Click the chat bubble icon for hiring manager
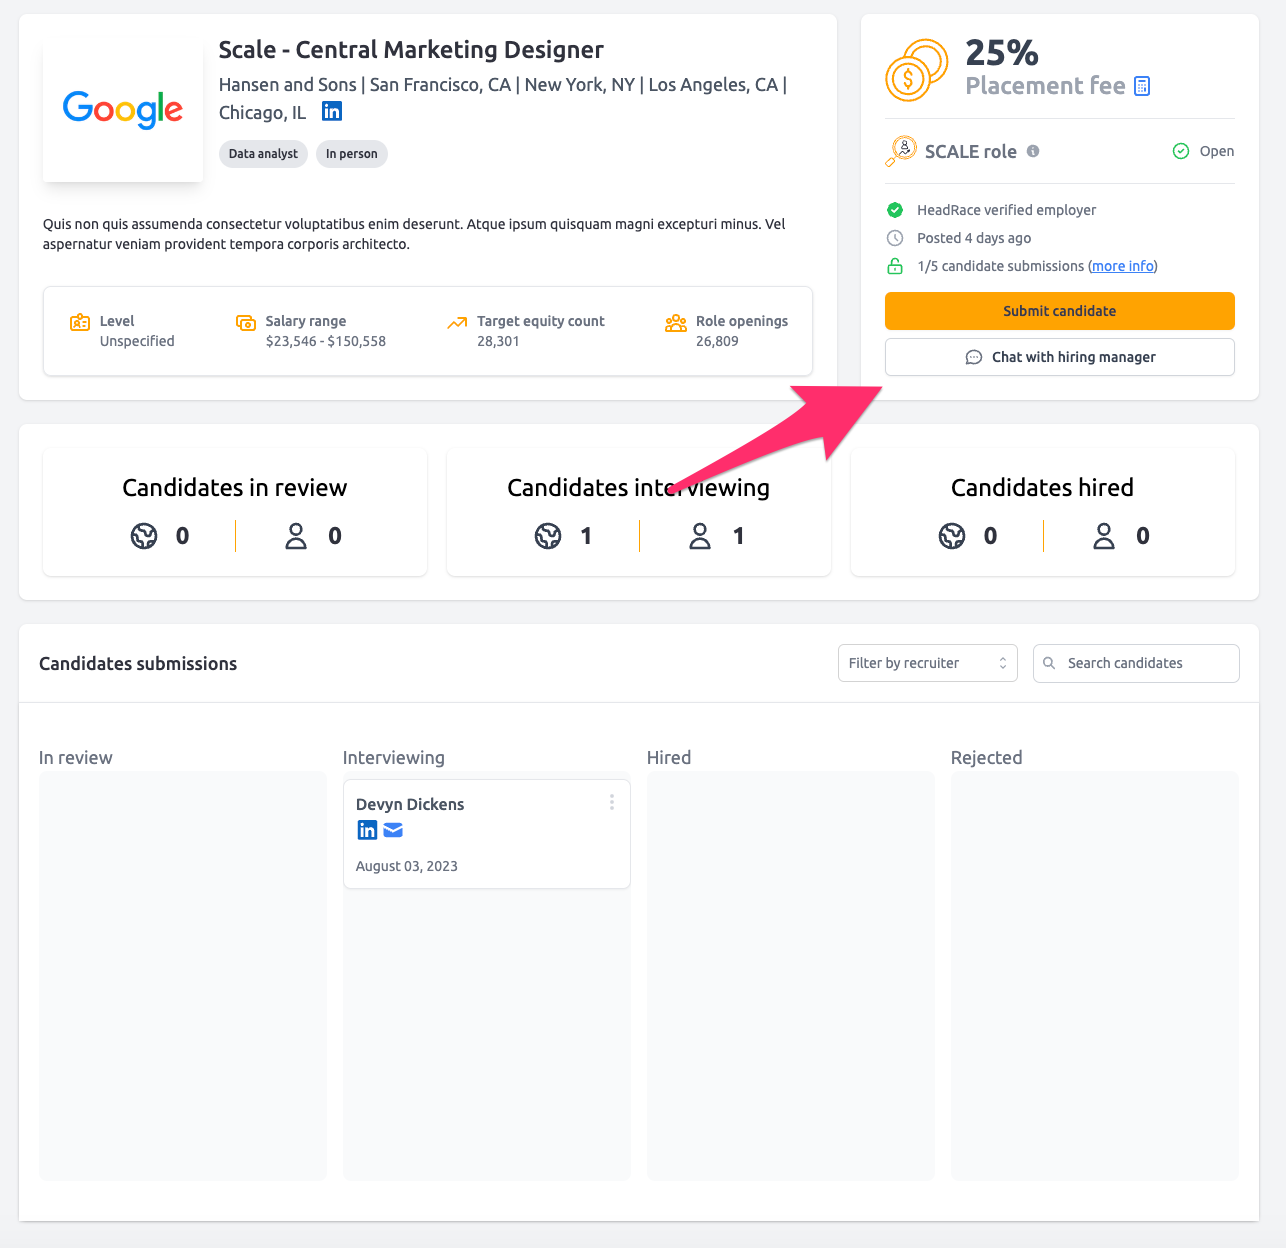The width and height of the screenshot is (1286, 1248). click(973, 357)
